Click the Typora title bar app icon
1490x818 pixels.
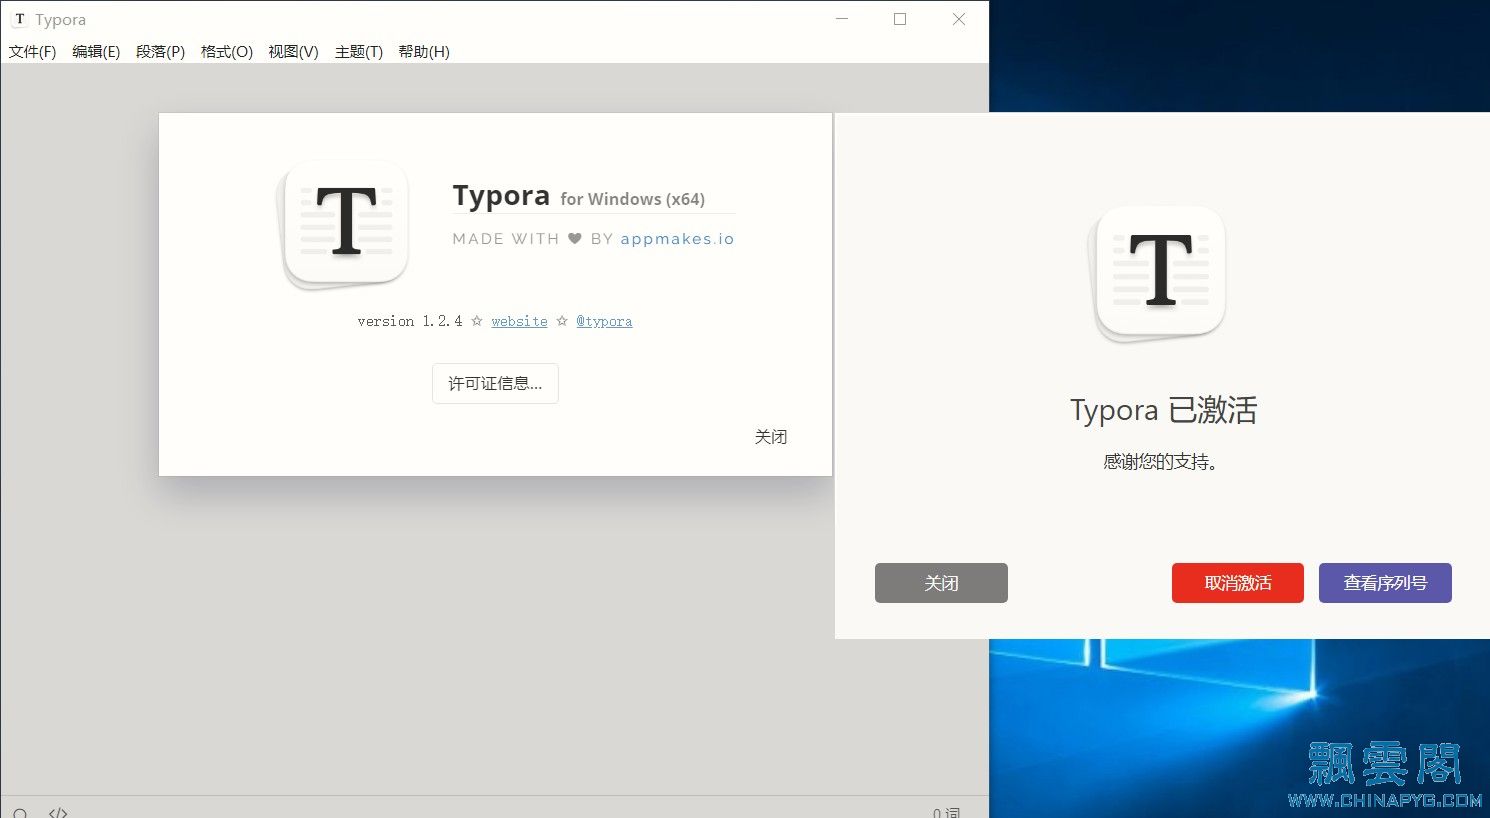(19, 19)
